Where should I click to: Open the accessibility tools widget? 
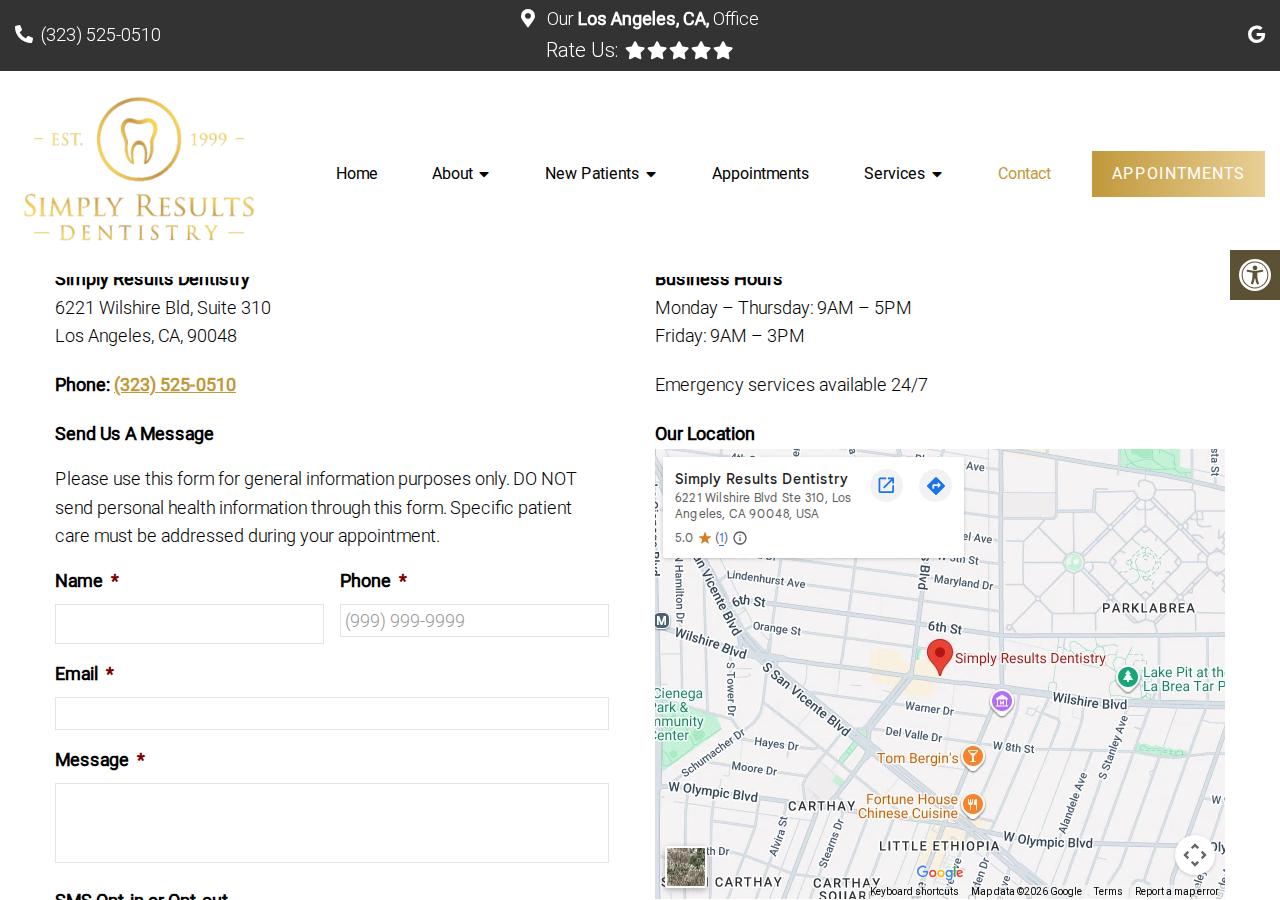pyautogui.click(x=1255, y=275)
